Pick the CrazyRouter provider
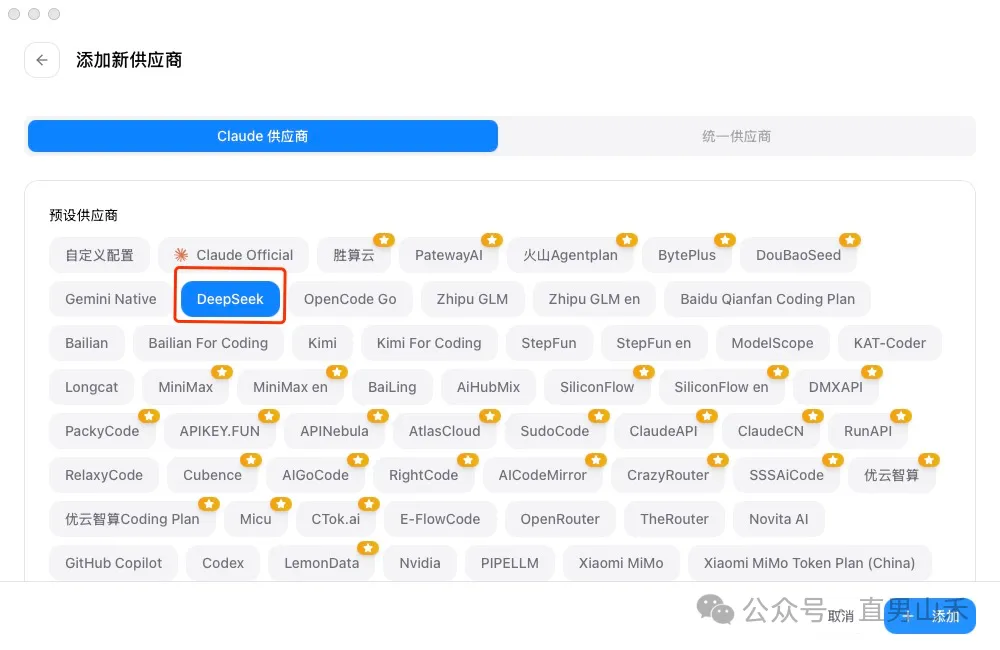Viewport: 1000px width, 650px height. click(668, 475)
